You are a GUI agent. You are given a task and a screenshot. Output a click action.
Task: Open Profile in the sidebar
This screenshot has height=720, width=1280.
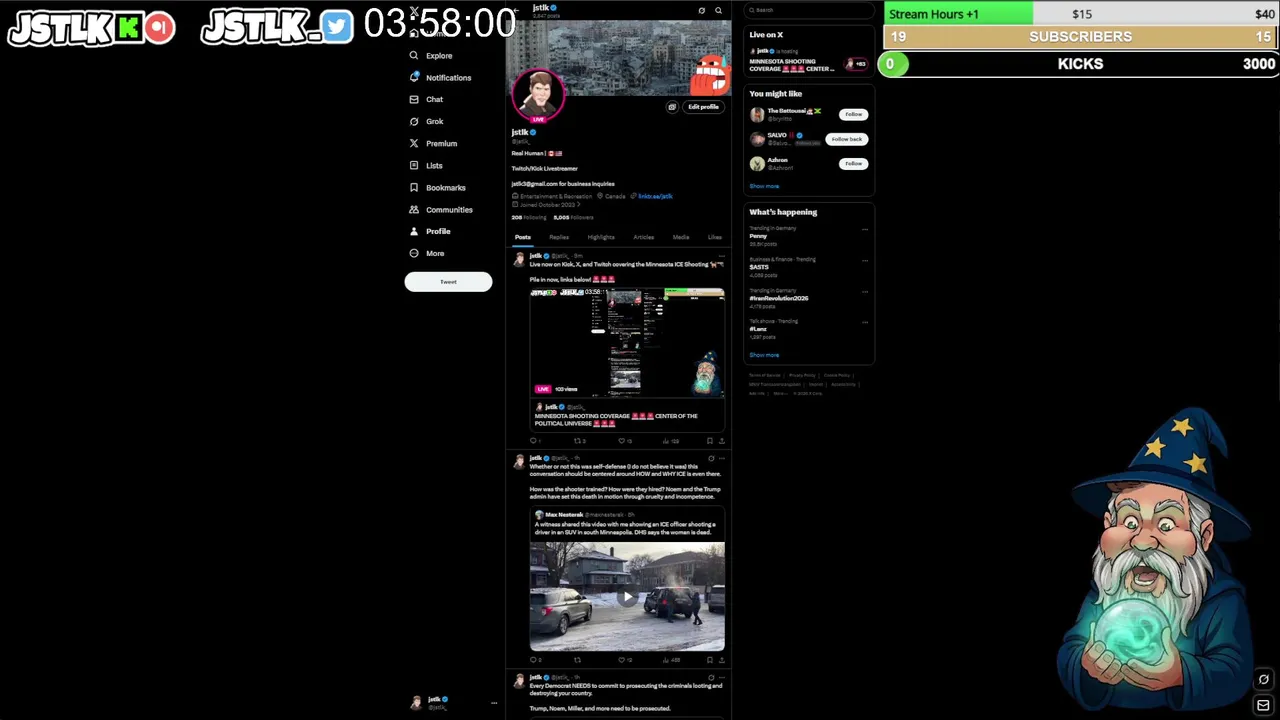(430, 232)
